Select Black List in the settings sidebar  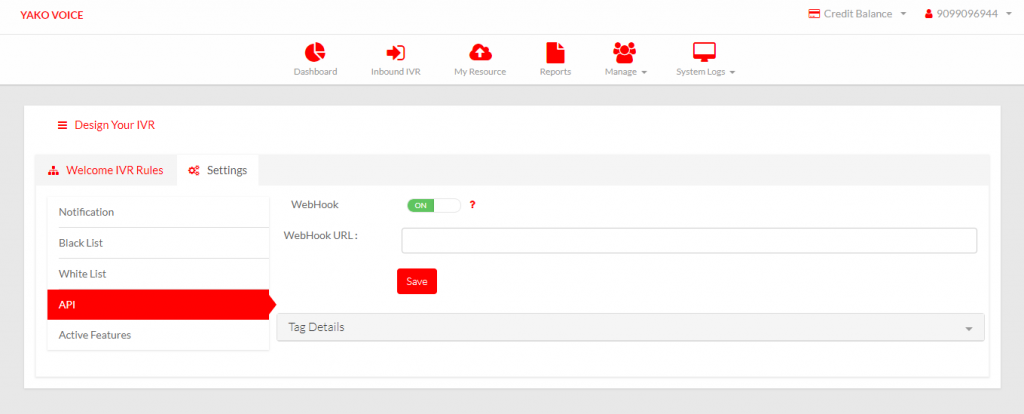(x=158, y=243)
